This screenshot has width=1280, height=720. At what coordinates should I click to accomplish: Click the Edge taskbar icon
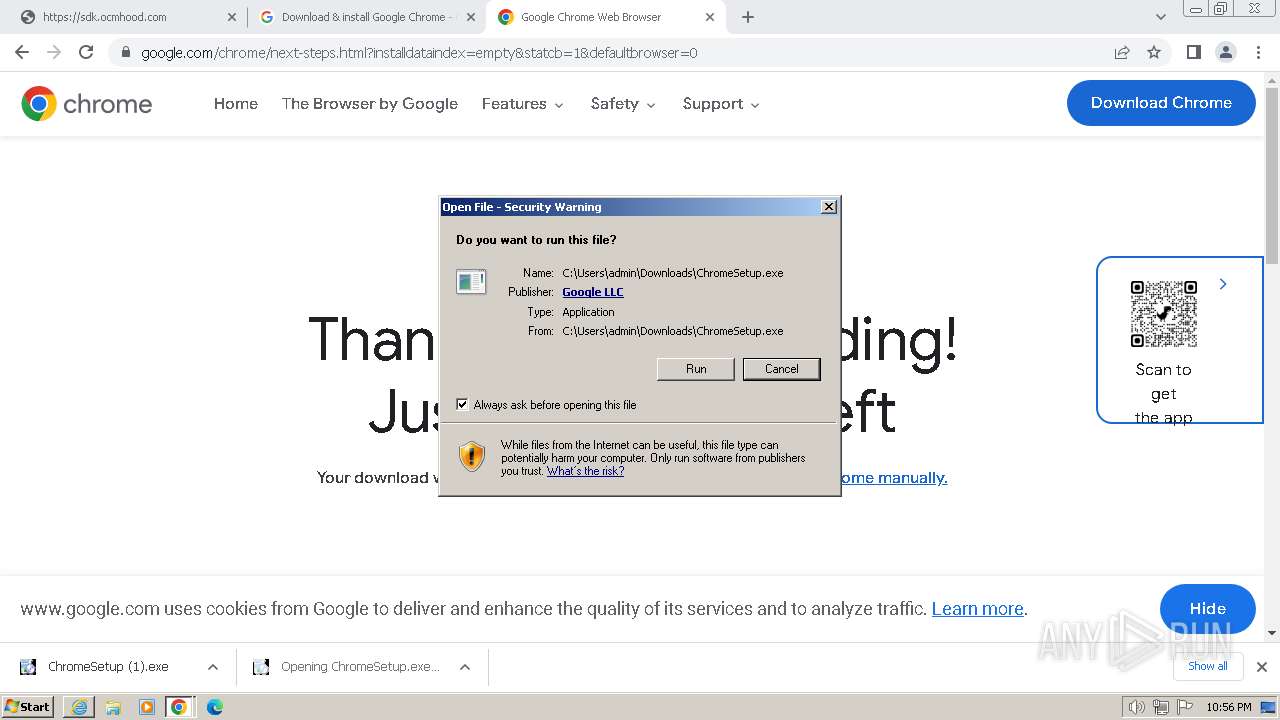(x=214, y=707)
